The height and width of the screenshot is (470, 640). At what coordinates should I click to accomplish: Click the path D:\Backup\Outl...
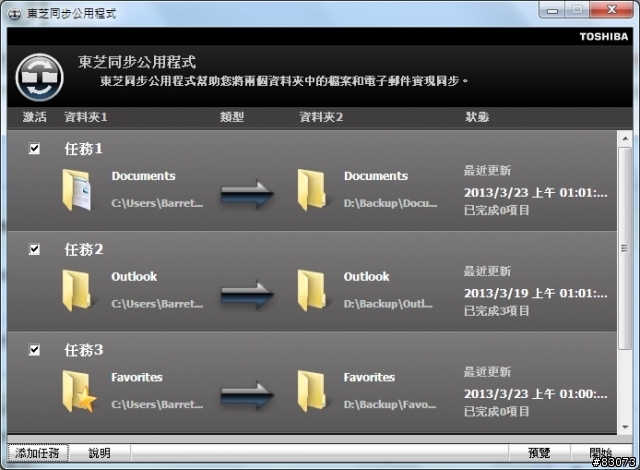pos(388,304)
